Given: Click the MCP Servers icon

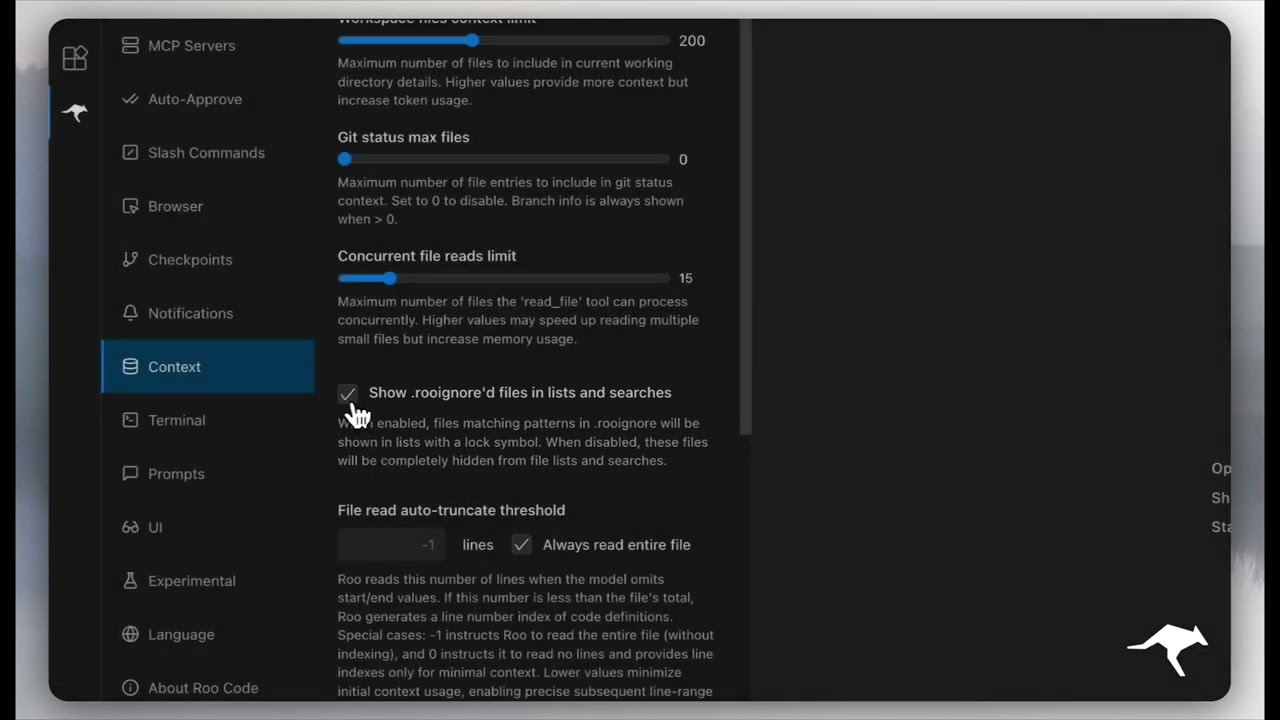Looking at the screenshot, I should point(130,45).
